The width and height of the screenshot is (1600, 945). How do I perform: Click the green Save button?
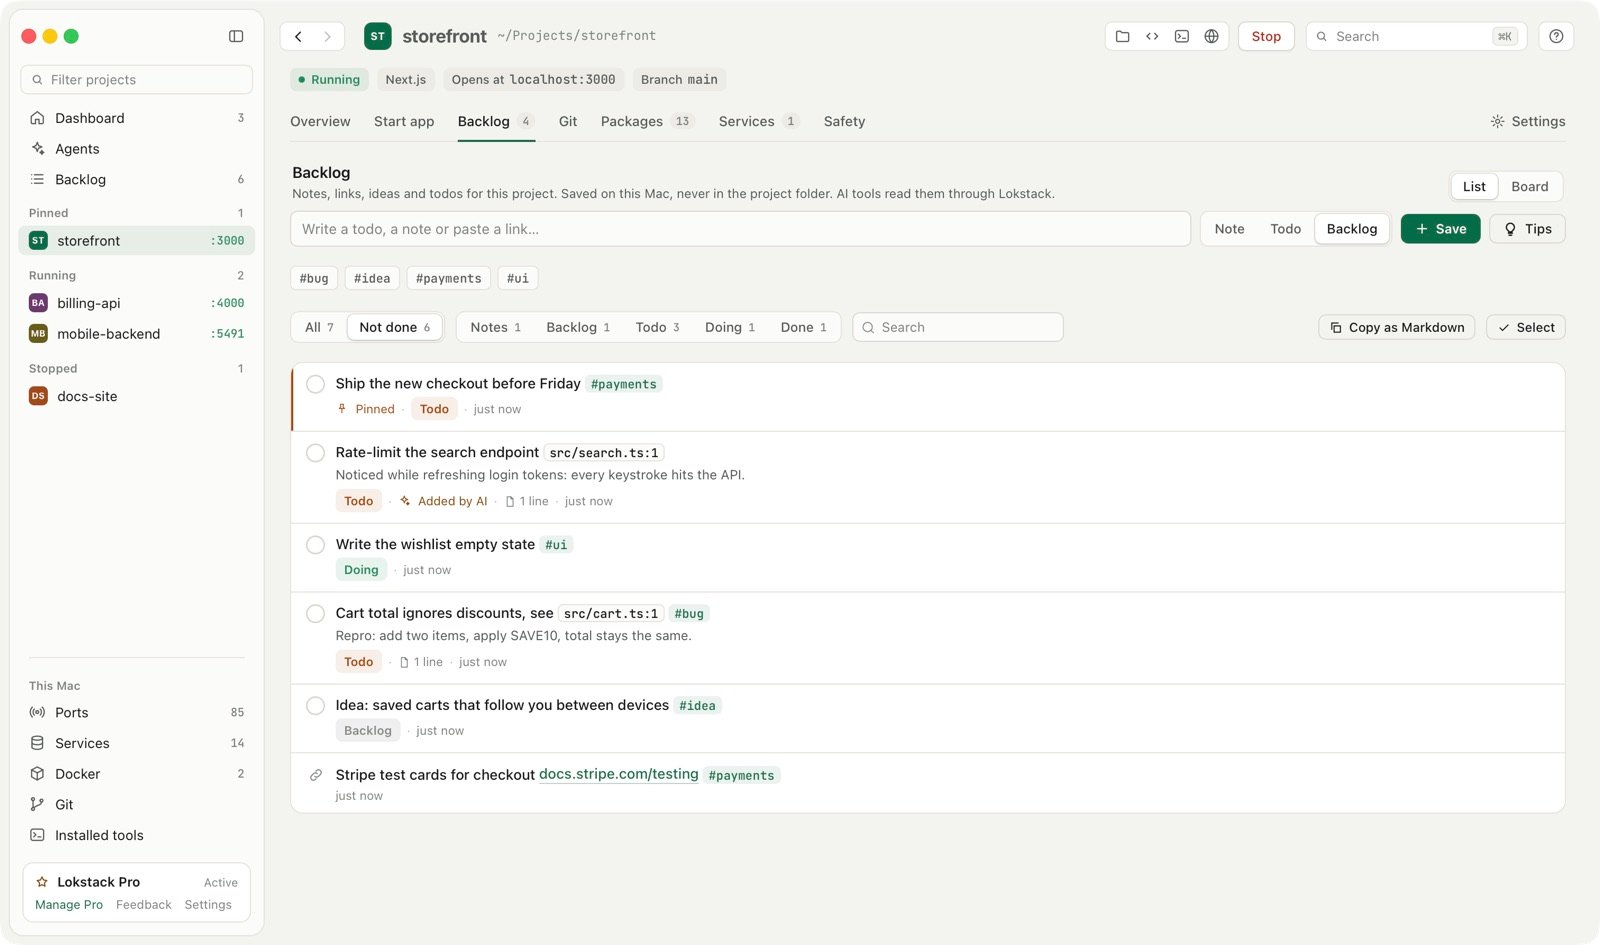pyautogui.click(x=1440, y=229)
